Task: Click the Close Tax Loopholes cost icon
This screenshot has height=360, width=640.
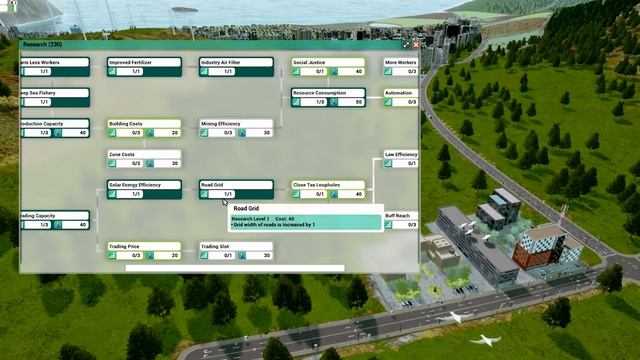Action: point(334,194)
